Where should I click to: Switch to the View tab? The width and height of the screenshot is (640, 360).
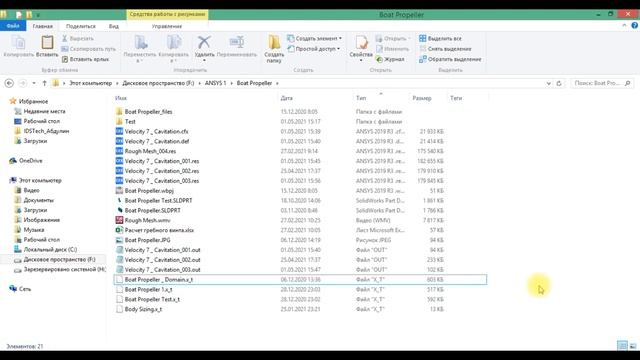[x=114, y=26]
